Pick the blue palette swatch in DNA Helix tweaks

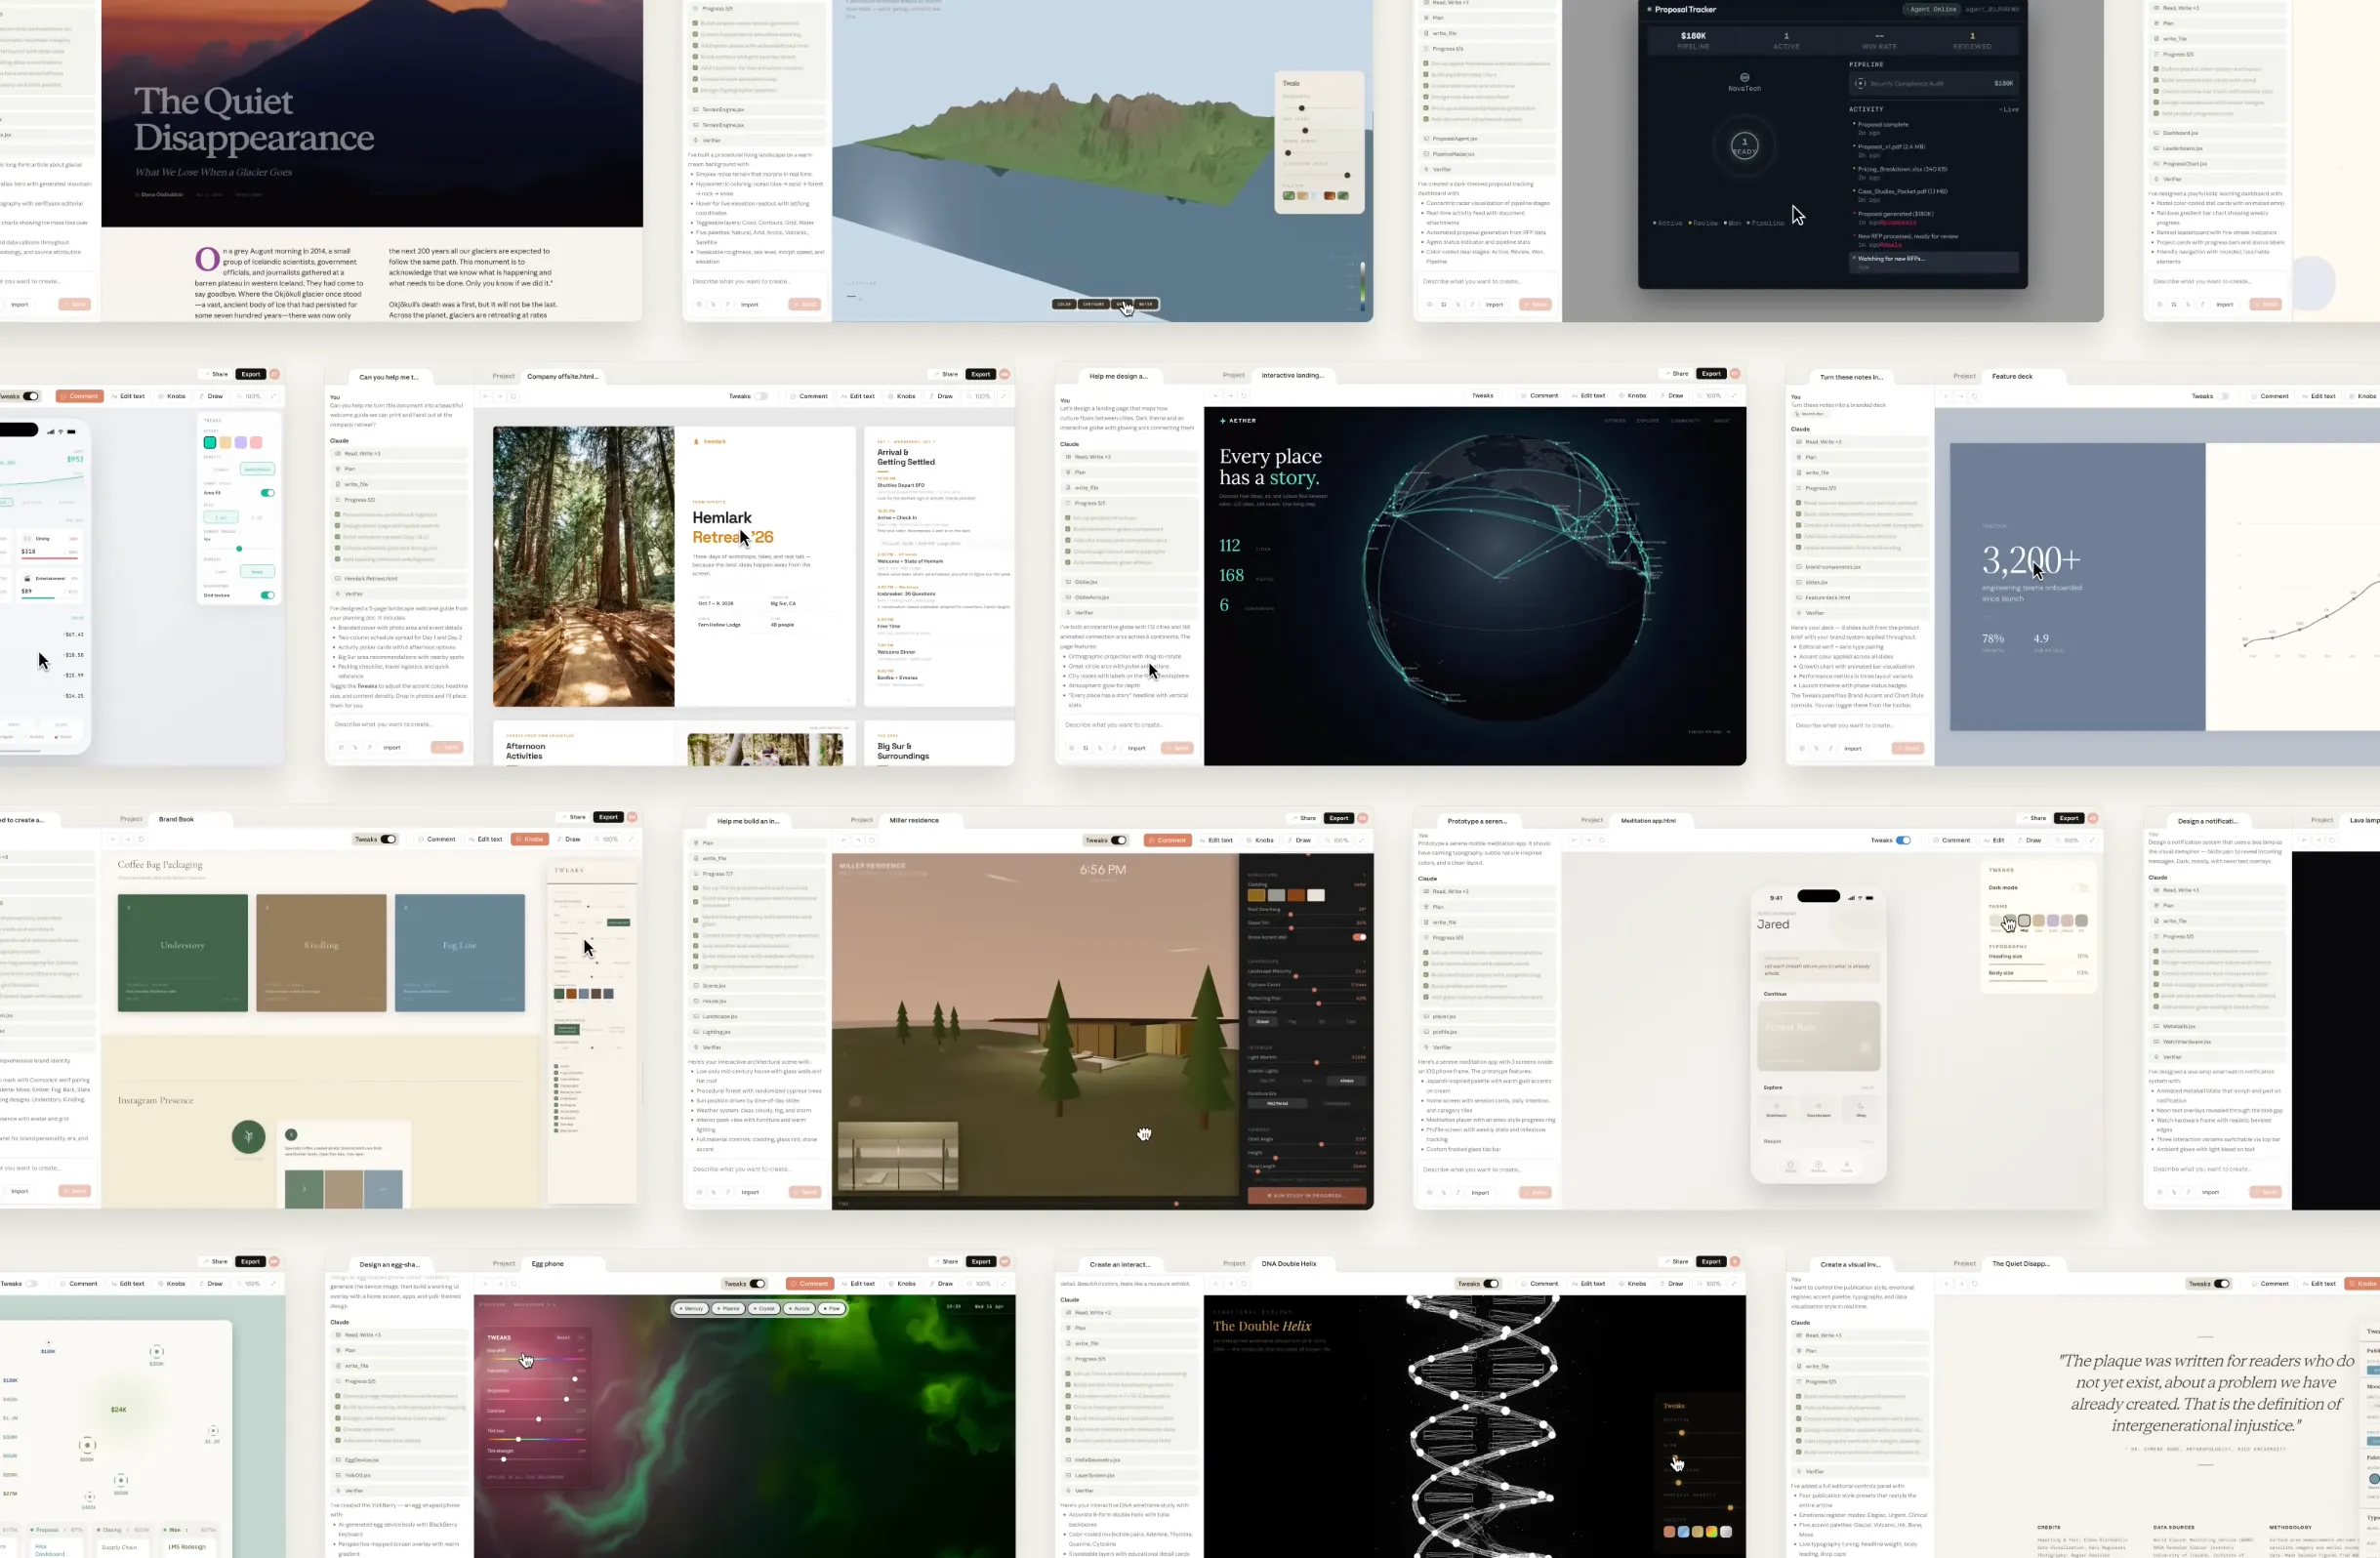[x=1683, y=1532]
